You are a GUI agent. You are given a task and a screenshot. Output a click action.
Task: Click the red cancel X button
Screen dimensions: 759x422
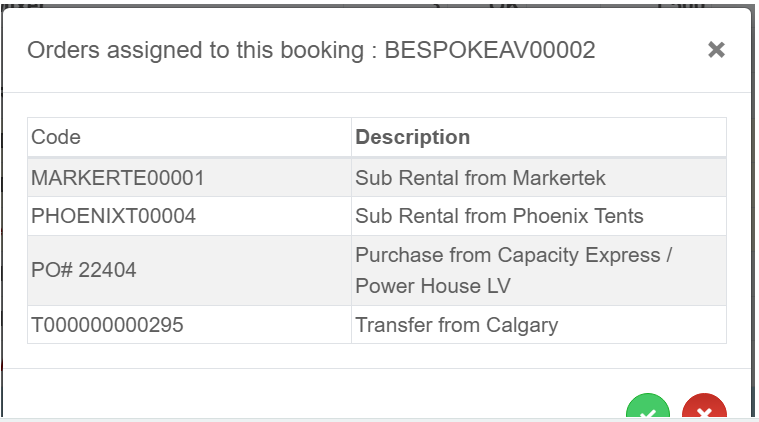click(704, 412)
